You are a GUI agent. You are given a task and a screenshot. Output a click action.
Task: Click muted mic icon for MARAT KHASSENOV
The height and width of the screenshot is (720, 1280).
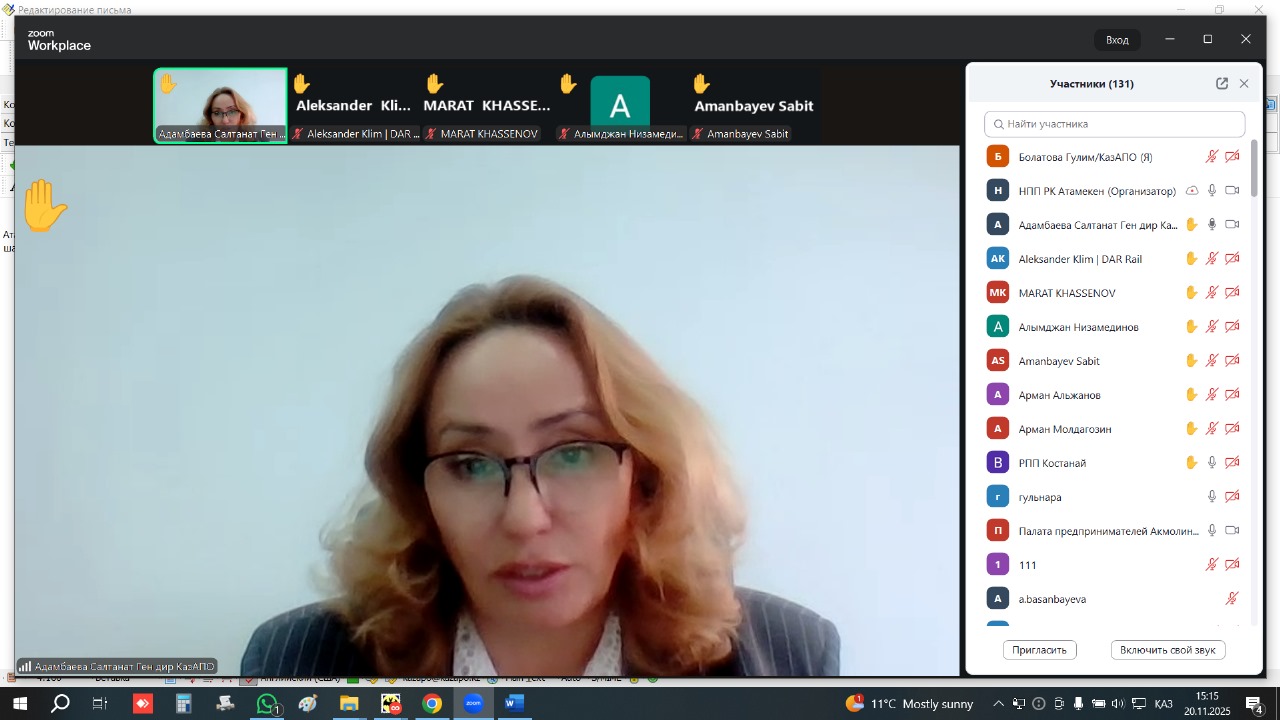1212,293
